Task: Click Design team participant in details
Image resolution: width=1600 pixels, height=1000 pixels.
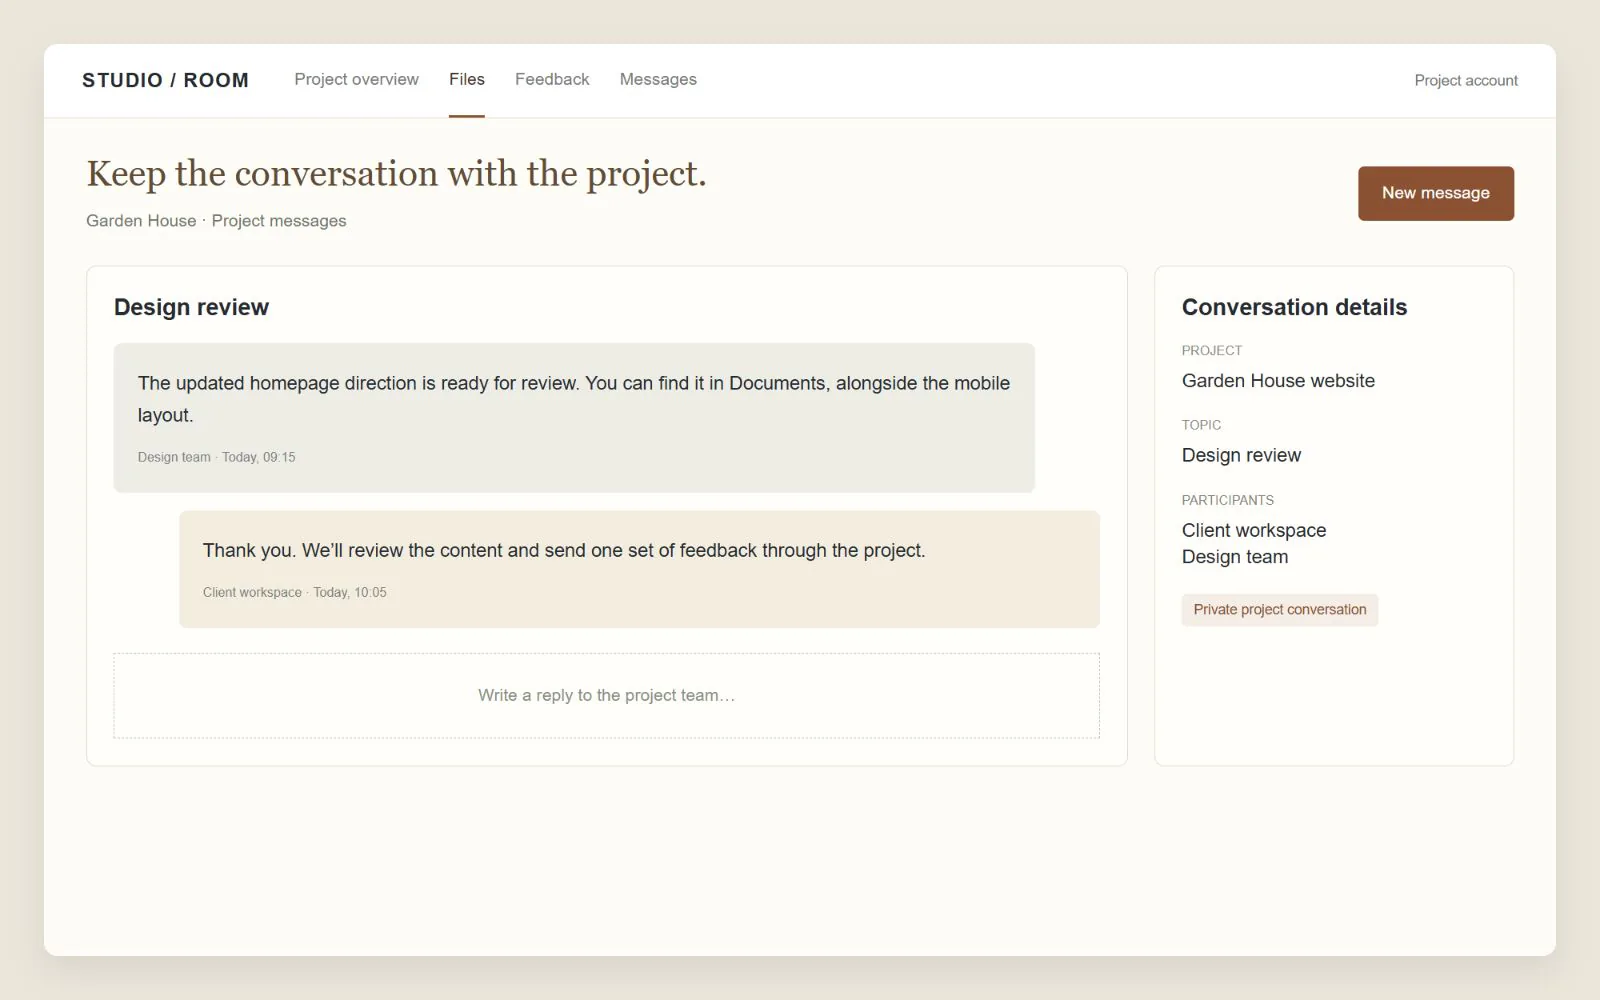Action: click(x=1235, y=557)
